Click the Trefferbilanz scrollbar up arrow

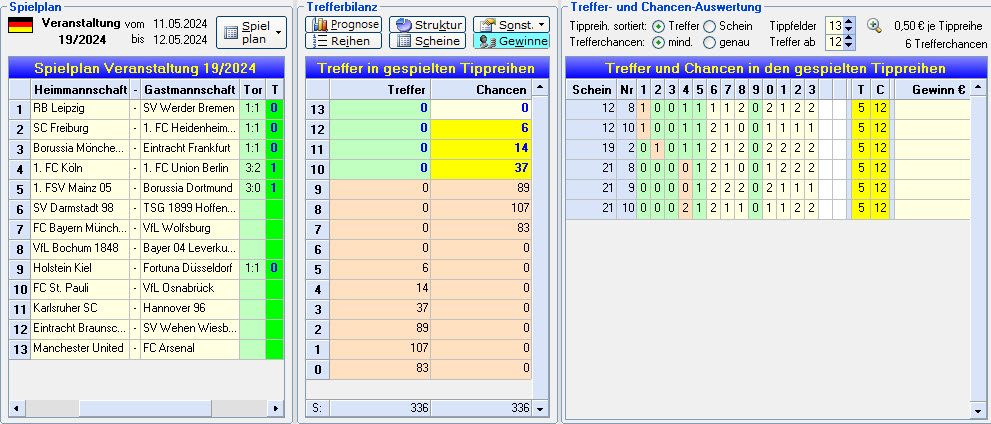(540, 88)
